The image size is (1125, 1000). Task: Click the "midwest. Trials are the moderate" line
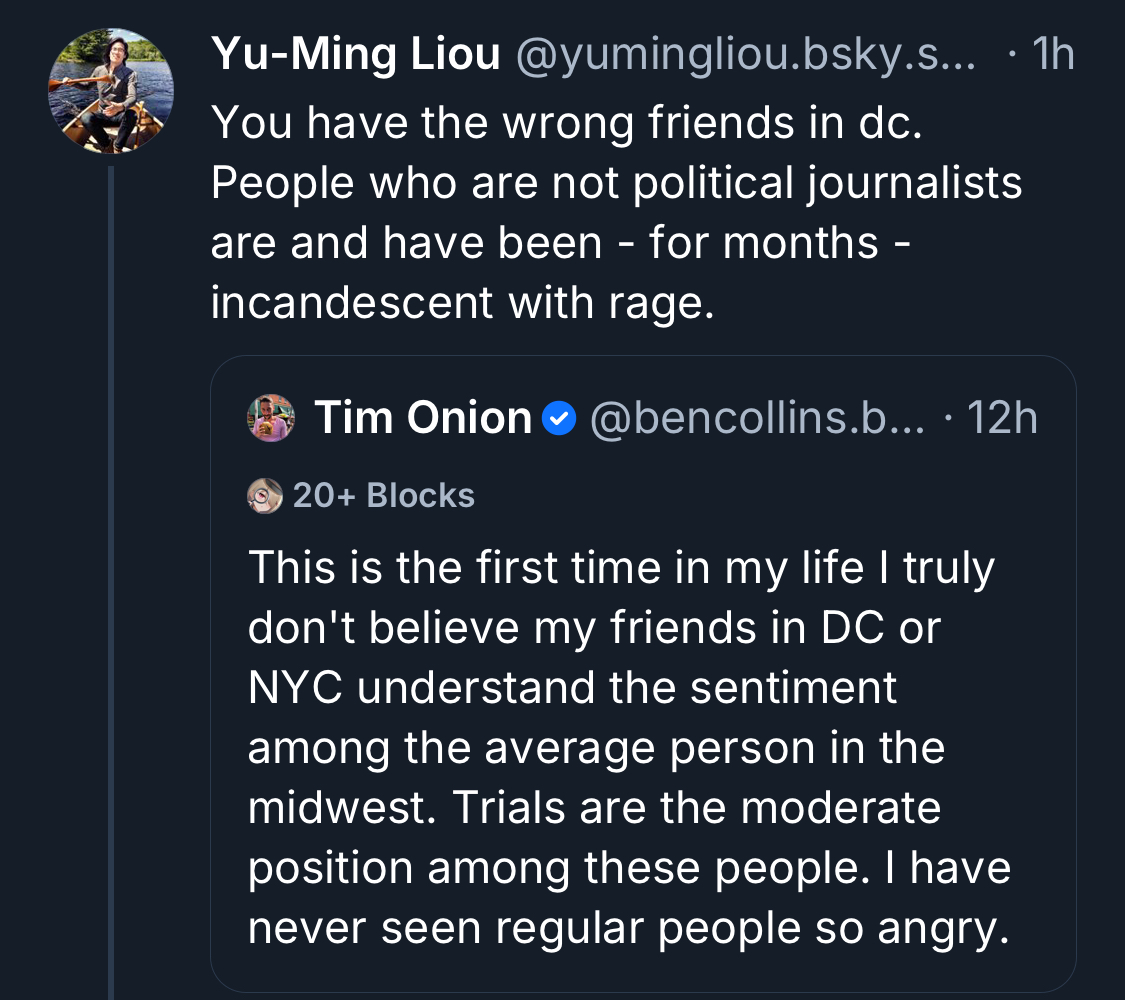(594, 808)
